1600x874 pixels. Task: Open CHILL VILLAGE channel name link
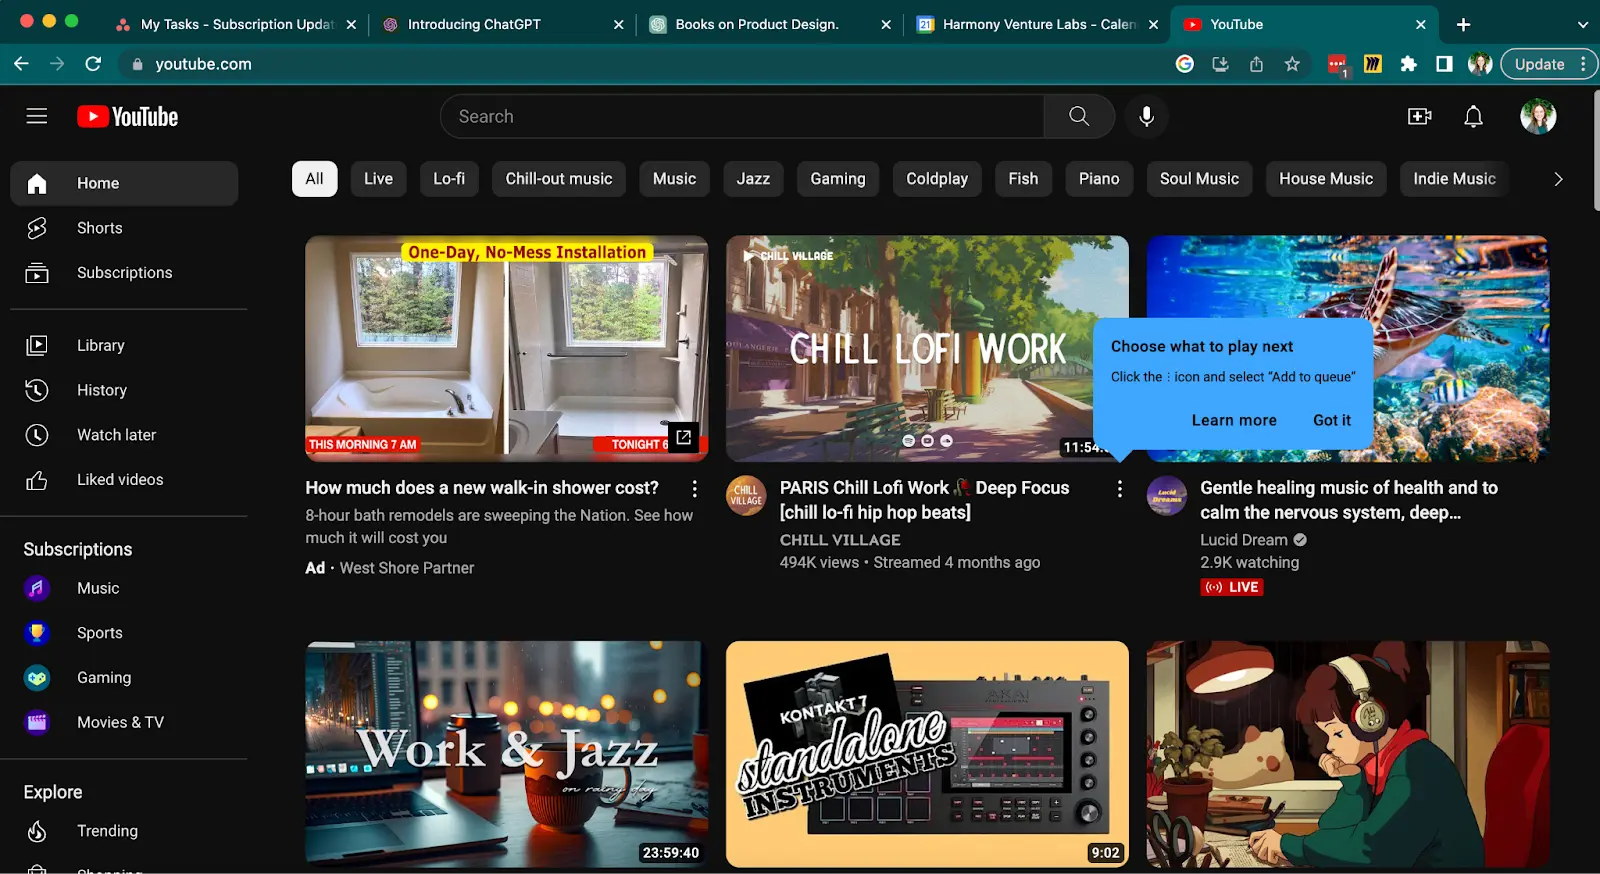click(840, 540)
